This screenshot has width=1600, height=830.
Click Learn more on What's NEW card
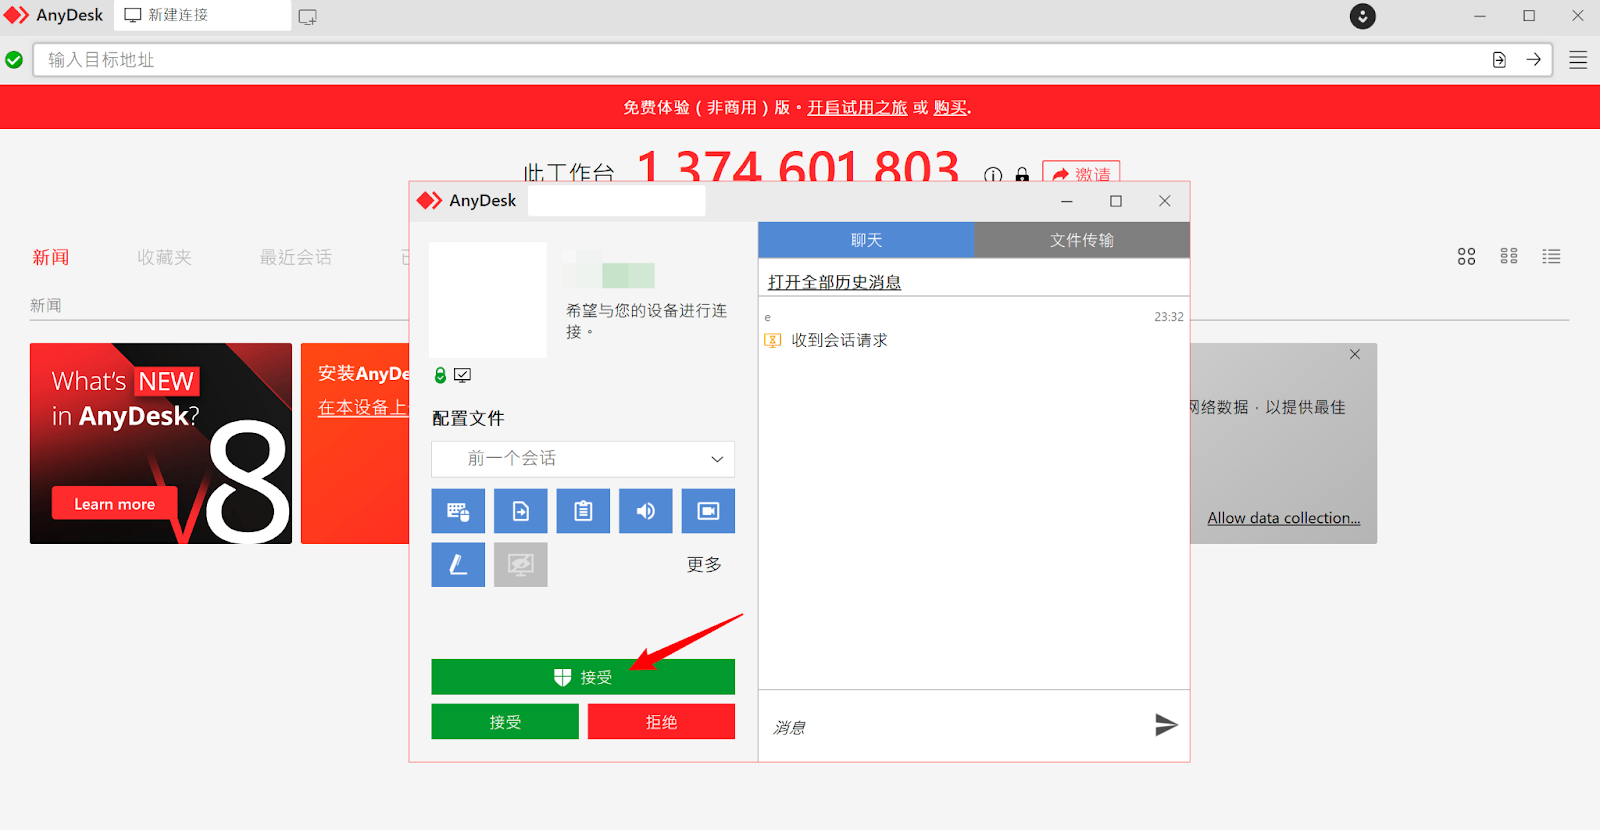[x=115, y=504]
